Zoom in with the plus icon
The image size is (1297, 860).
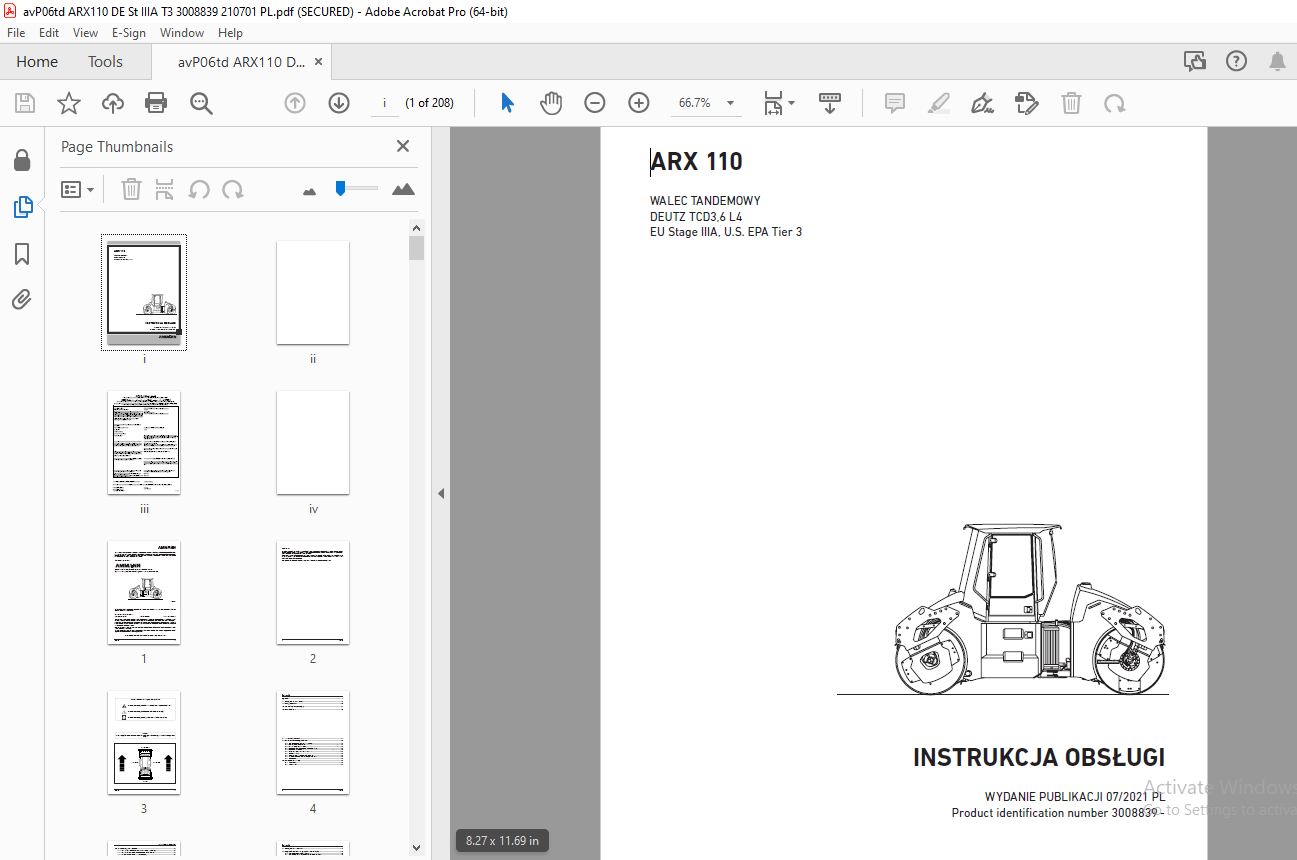click(639, 103)
